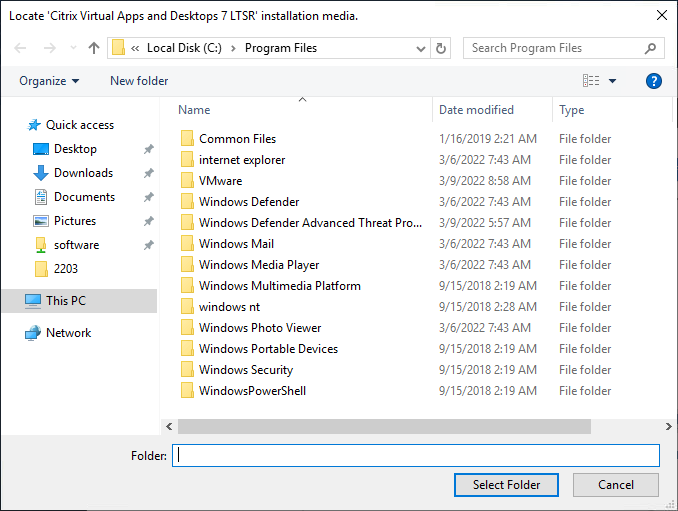Image resolution: width=678 pixels, height=511 pixels.
Task: Click the VMware date 3/9/2022 8:58 AM
Action: 484,181
